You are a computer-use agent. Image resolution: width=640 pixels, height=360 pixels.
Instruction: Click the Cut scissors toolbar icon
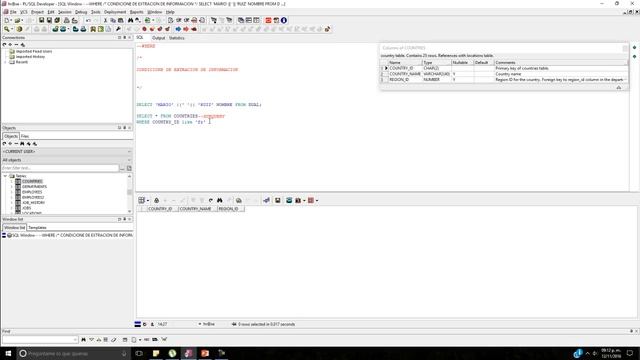tap(105, 20)
